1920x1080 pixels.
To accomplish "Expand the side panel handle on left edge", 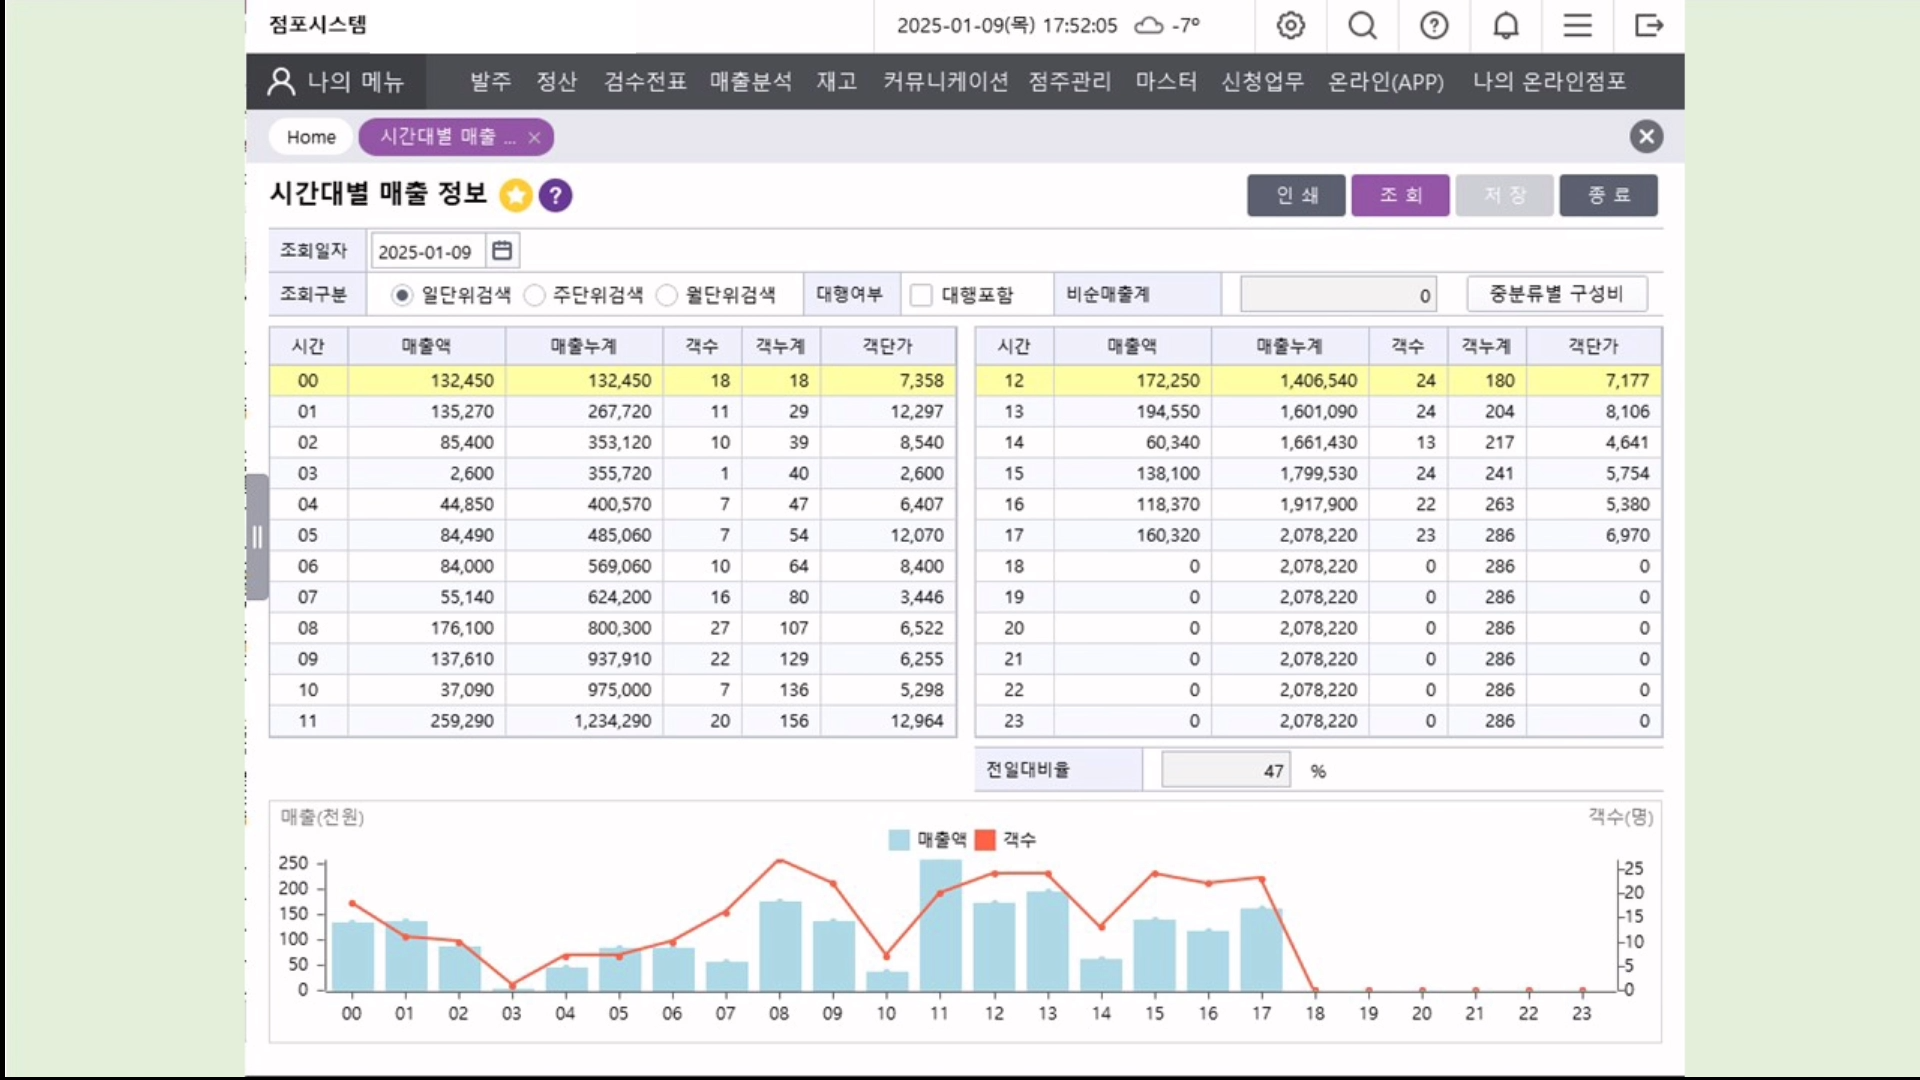I will click(257, 537).
